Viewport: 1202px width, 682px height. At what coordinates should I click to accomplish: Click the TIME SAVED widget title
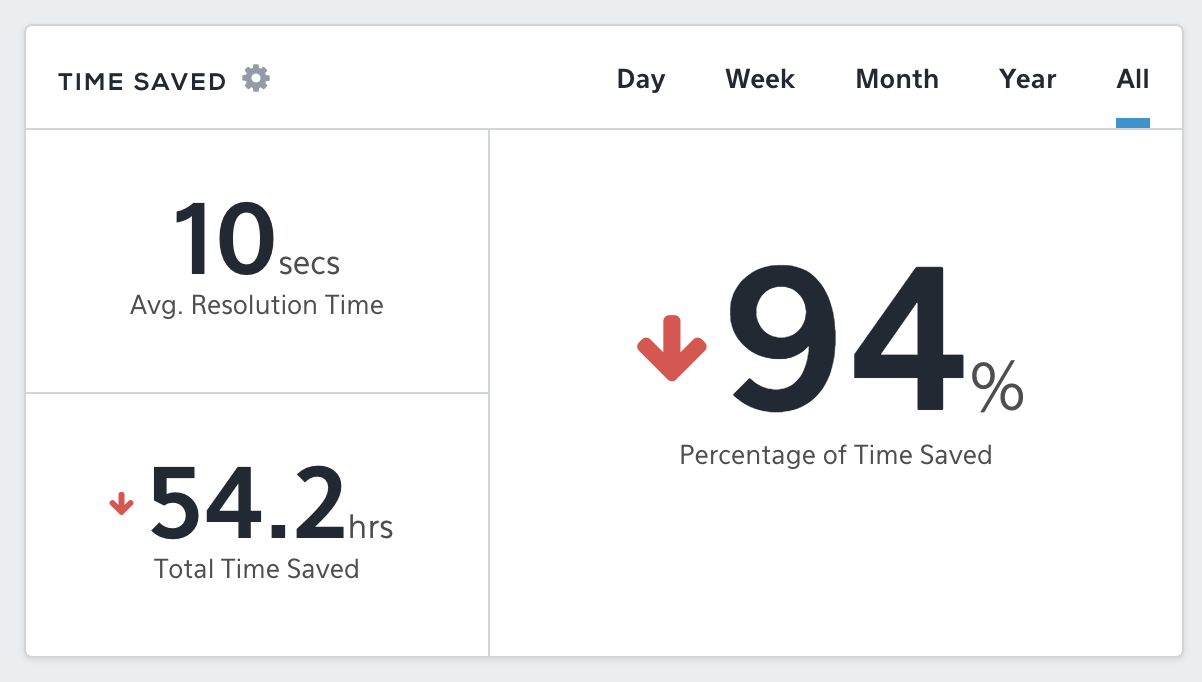coord(142,82)
